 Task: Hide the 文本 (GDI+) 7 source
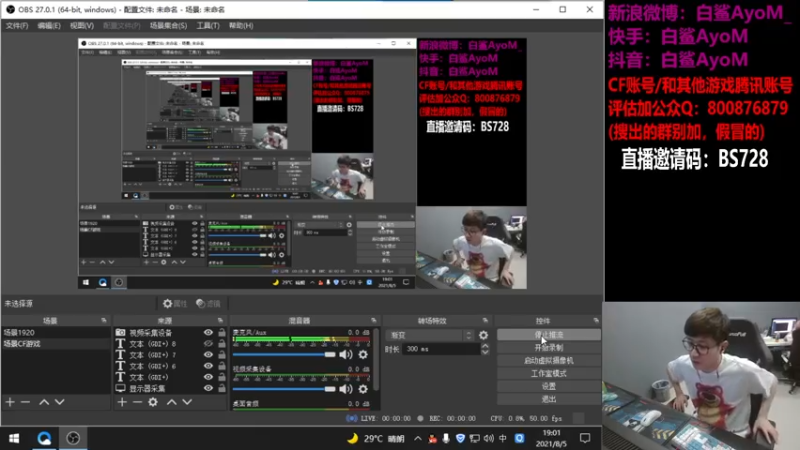coord(208,355)
